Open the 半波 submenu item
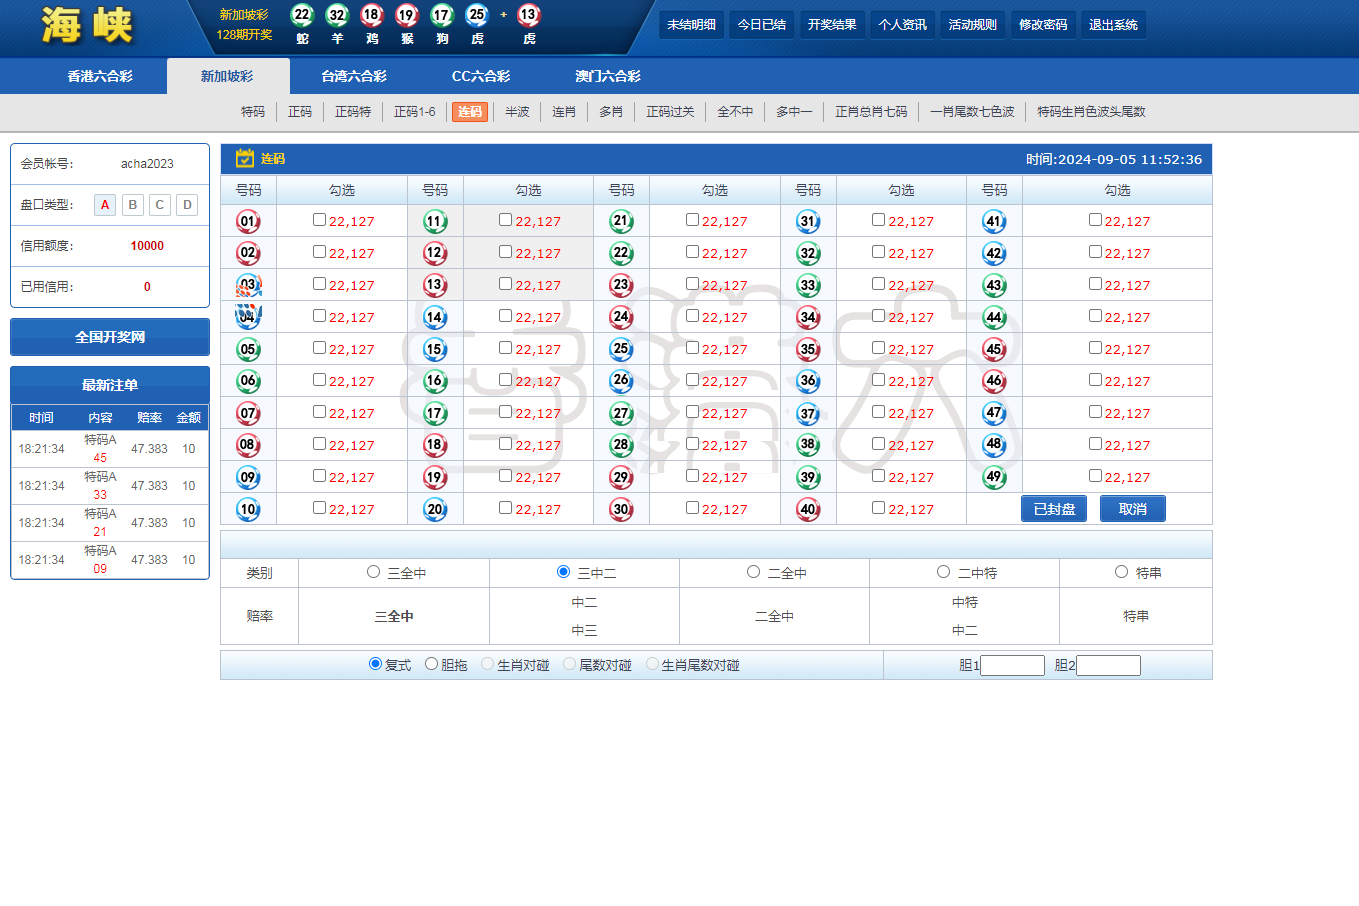This screenshot has height=906, width=1359. click(517, 112)
